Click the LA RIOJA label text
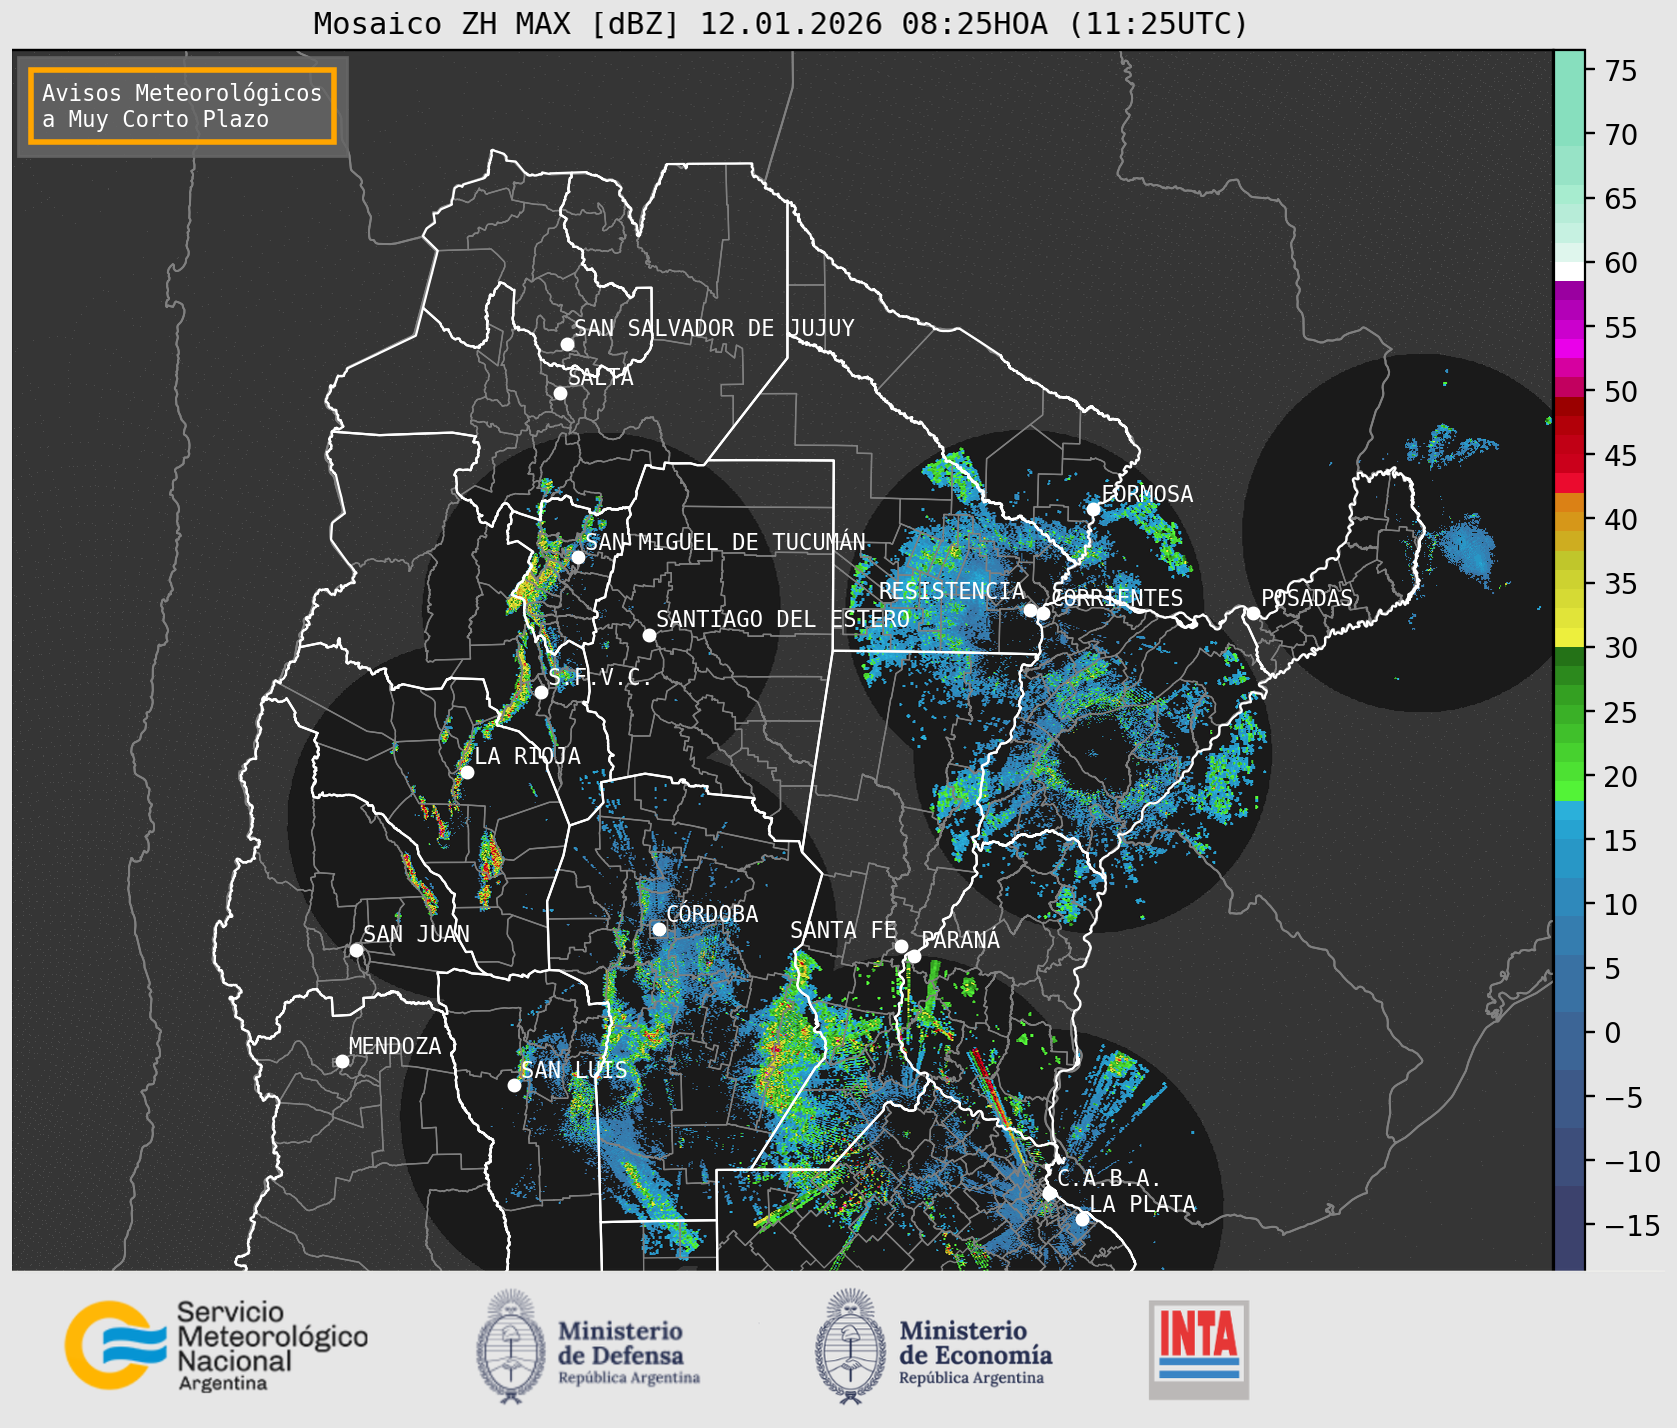The image size is (1677, 1428). 527,756
